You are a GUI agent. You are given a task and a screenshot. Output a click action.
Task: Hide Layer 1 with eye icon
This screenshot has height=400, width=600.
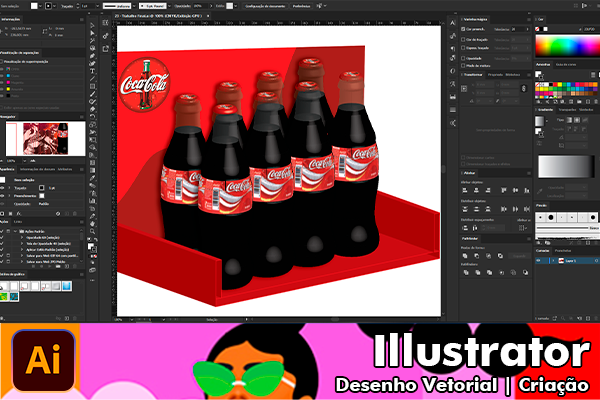coord(538,260)
